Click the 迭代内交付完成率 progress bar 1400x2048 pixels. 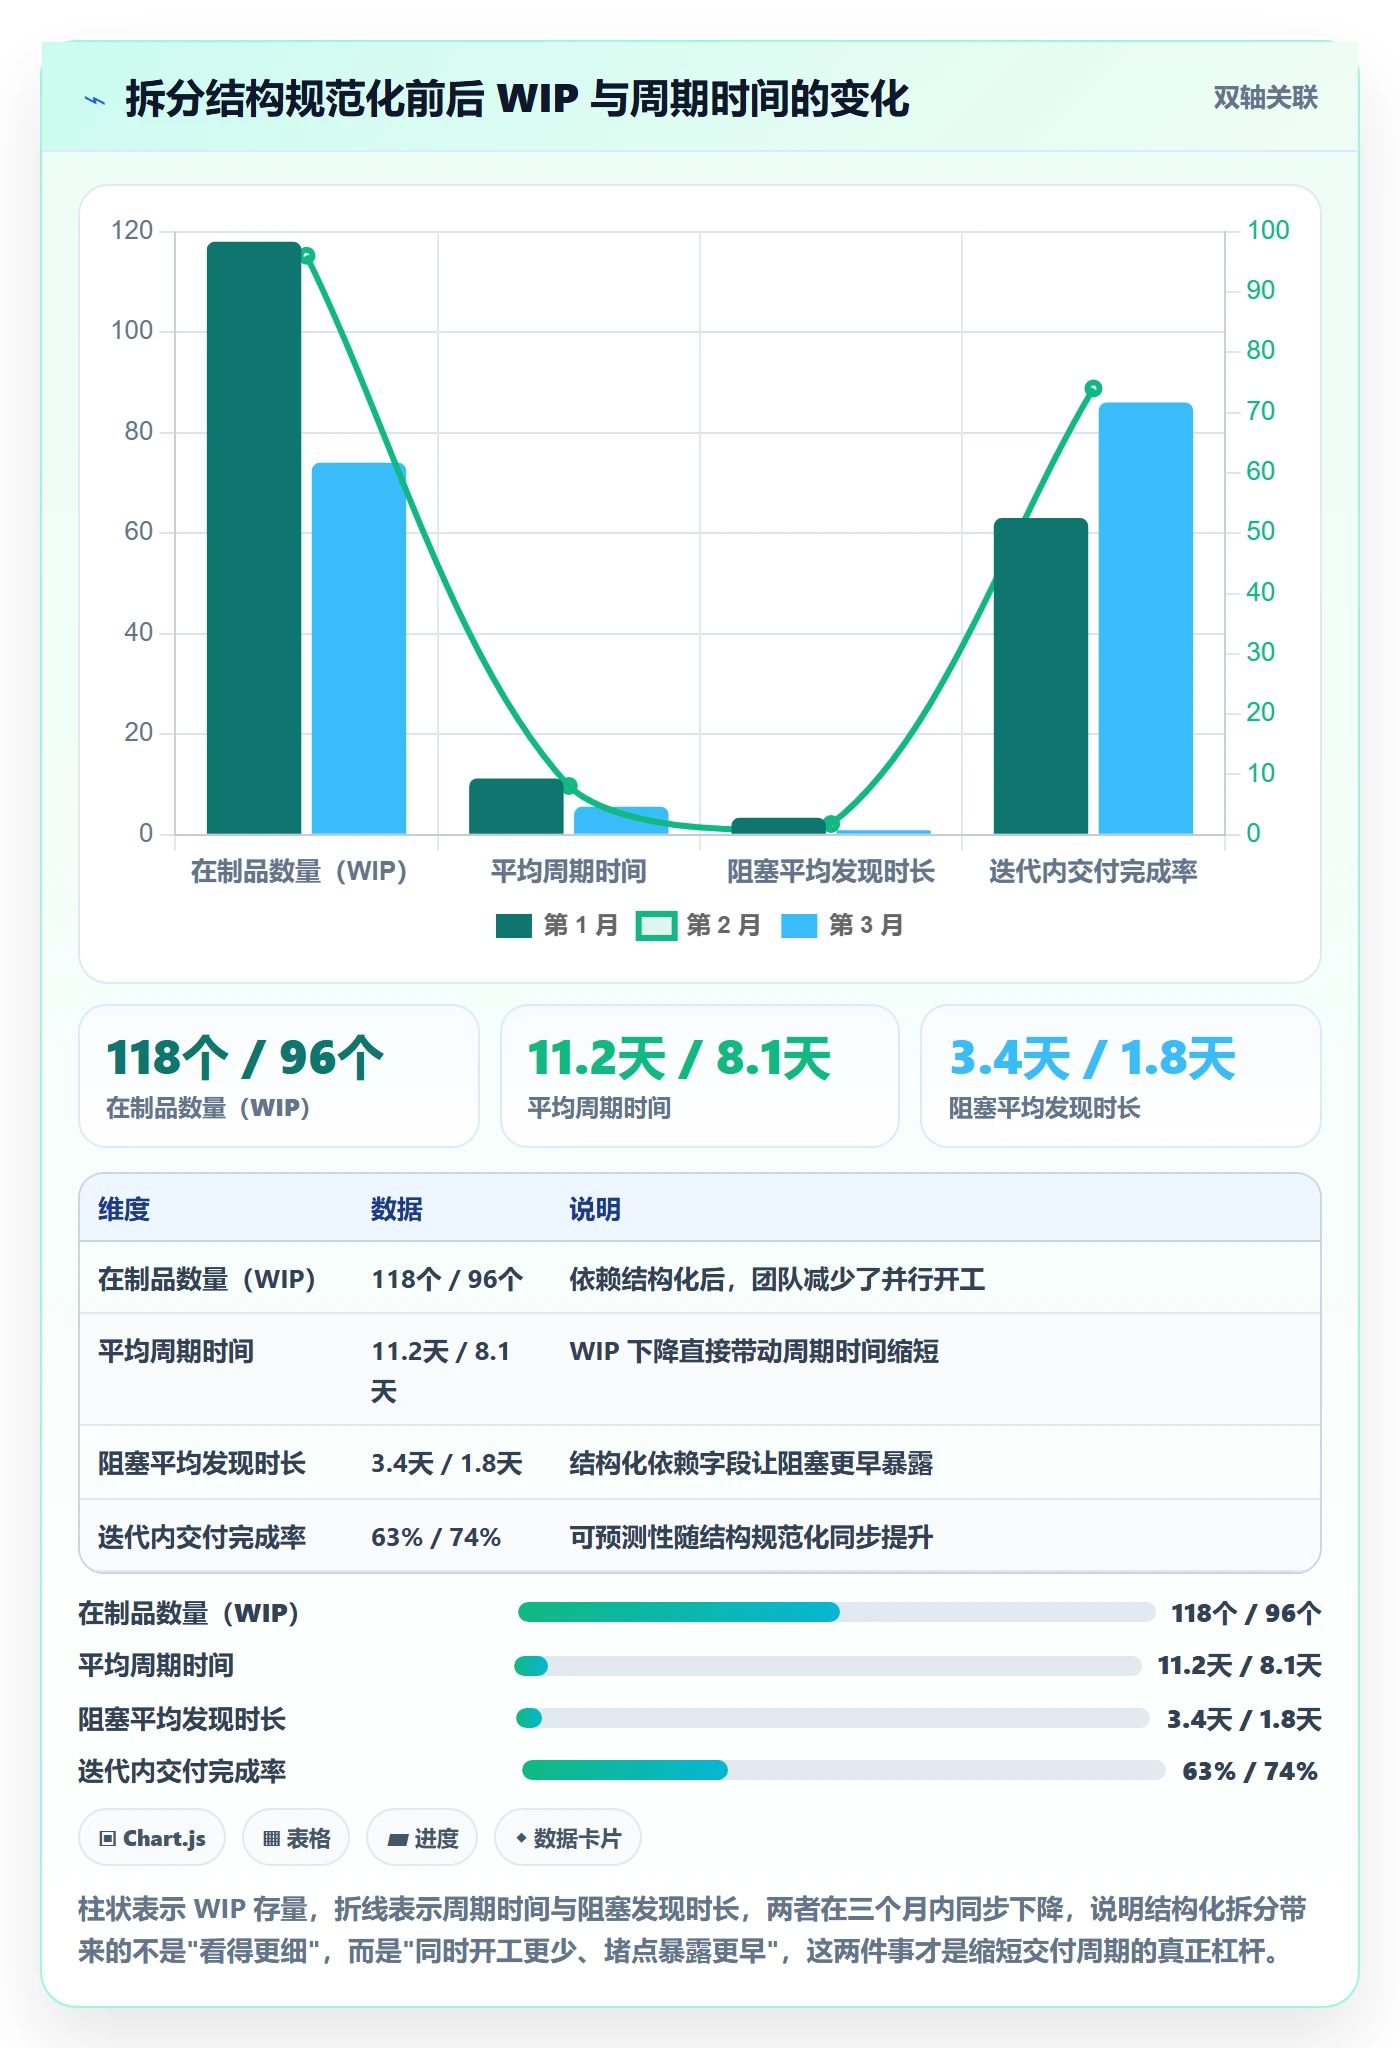844,1770
